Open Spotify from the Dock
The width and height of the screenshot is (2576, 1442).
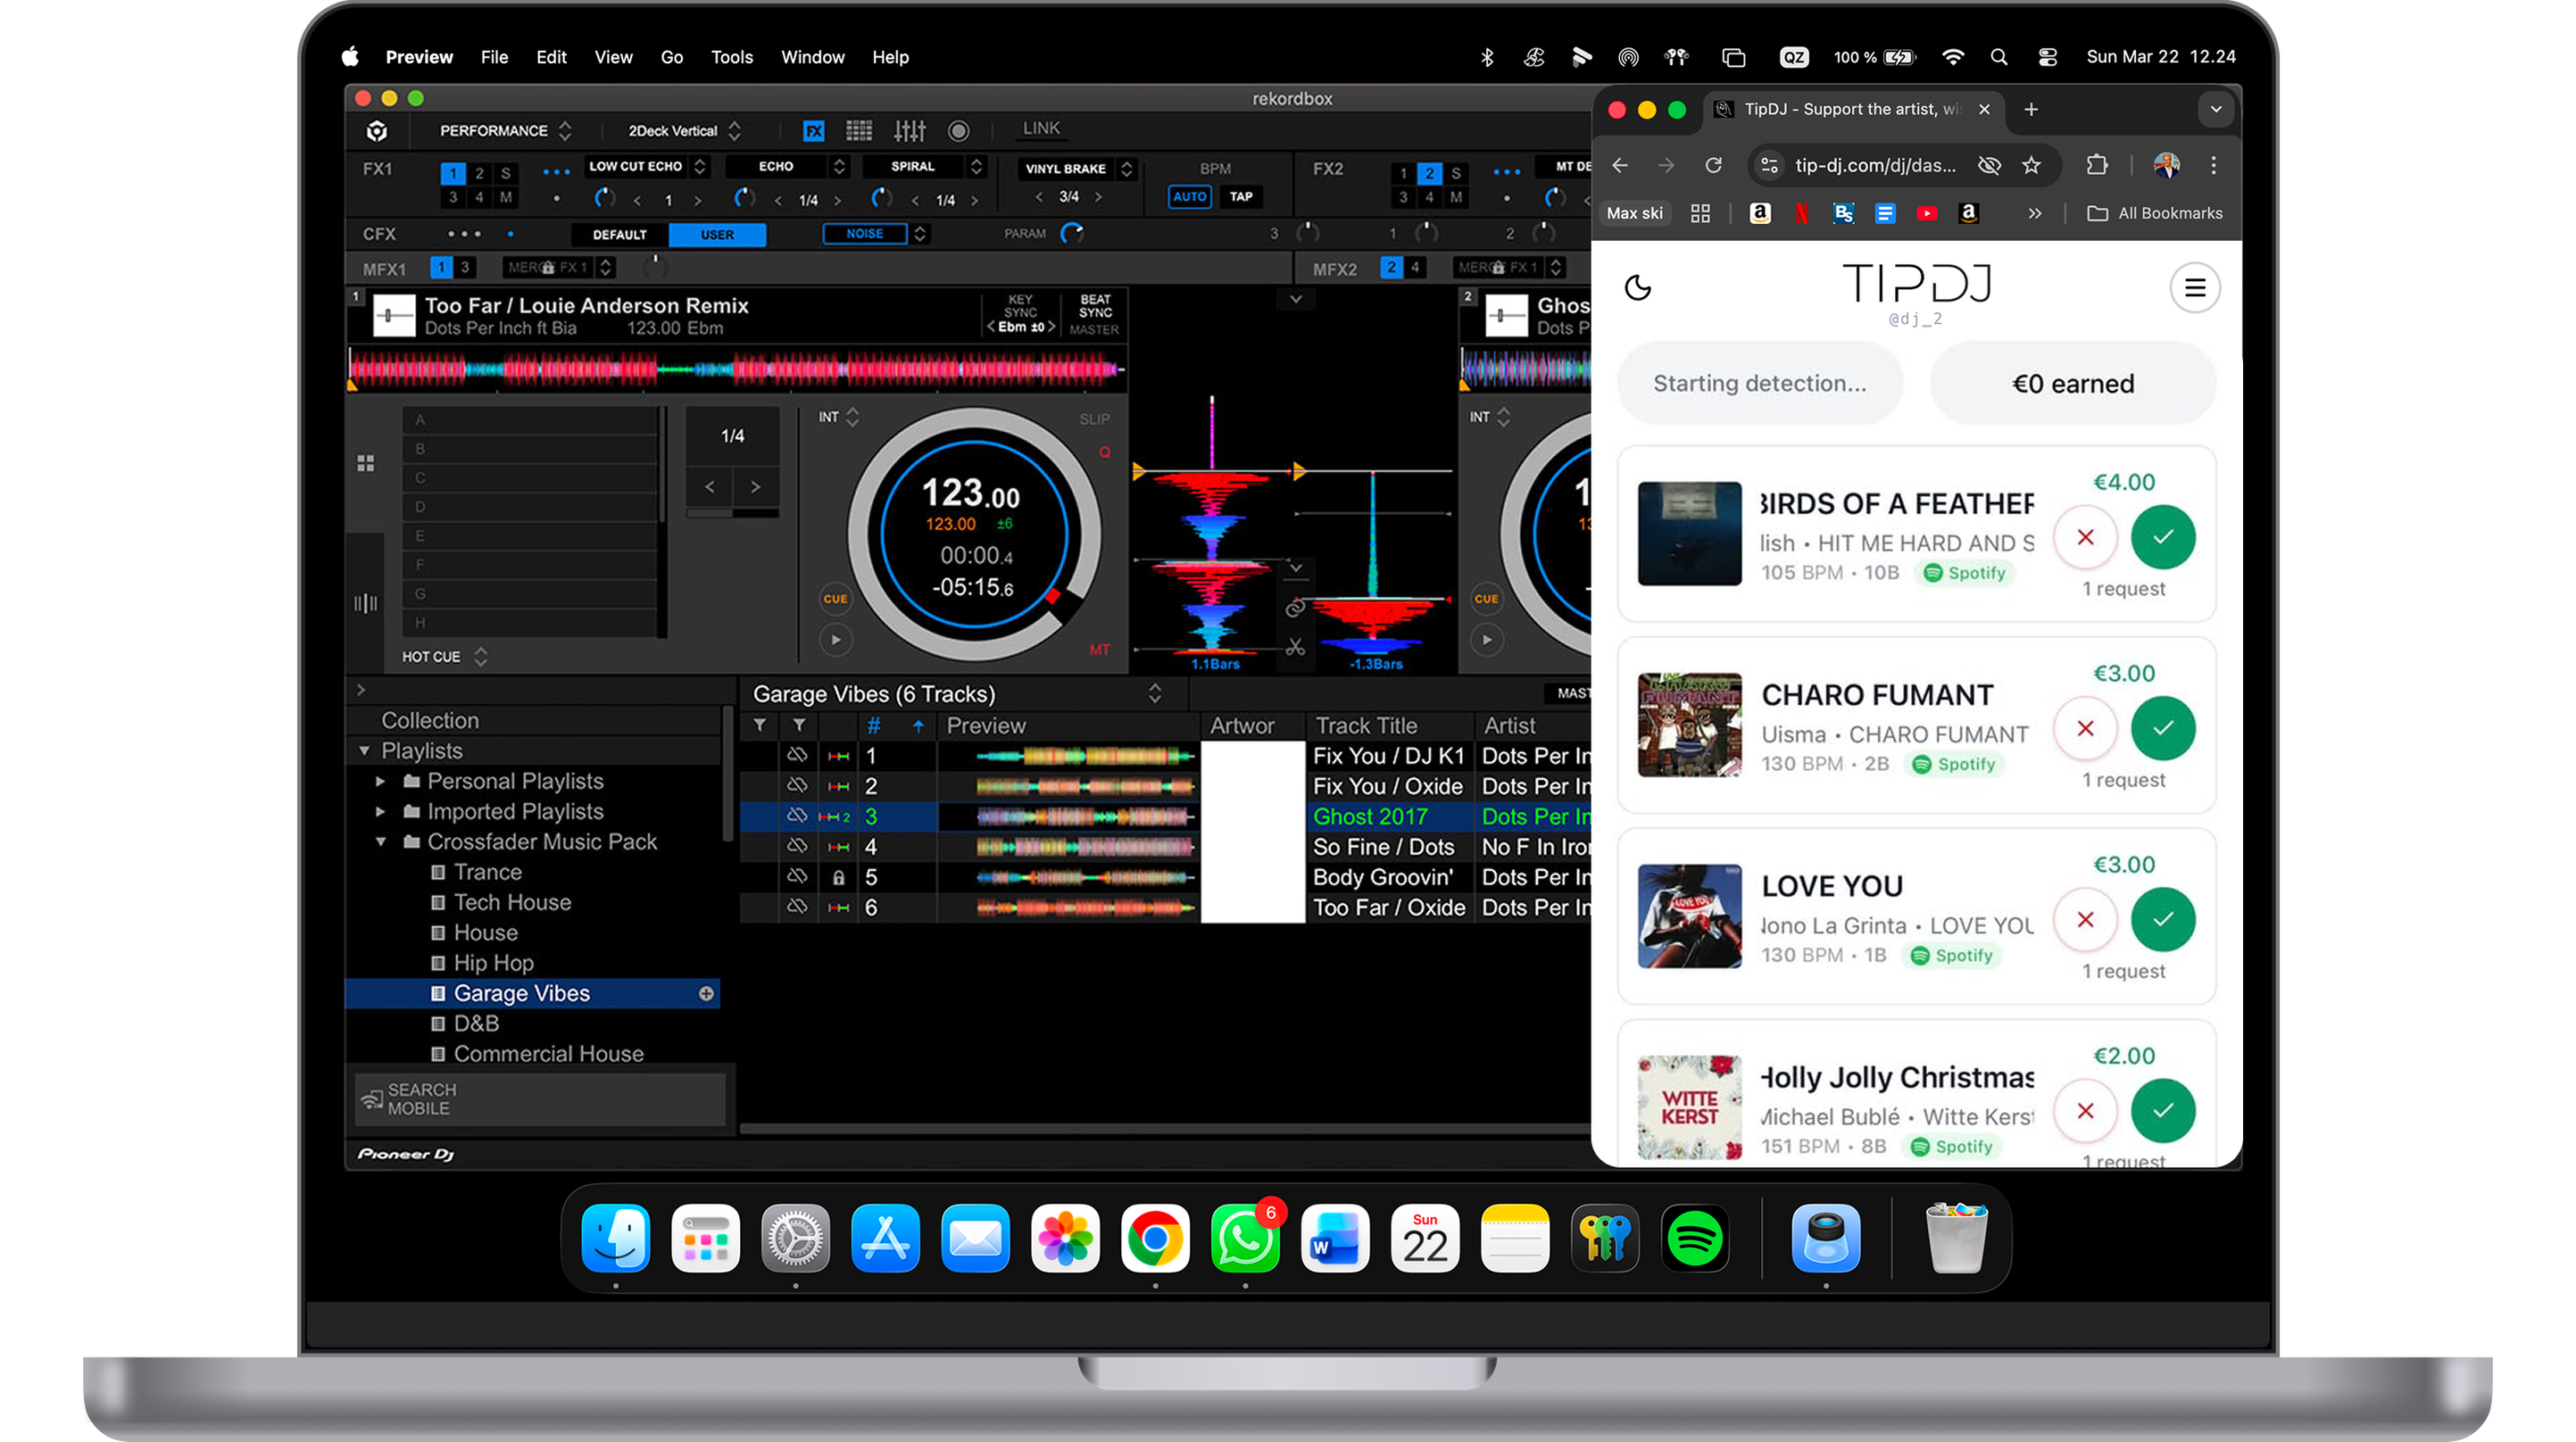pyautogui.click(x=1697, y=1240)
